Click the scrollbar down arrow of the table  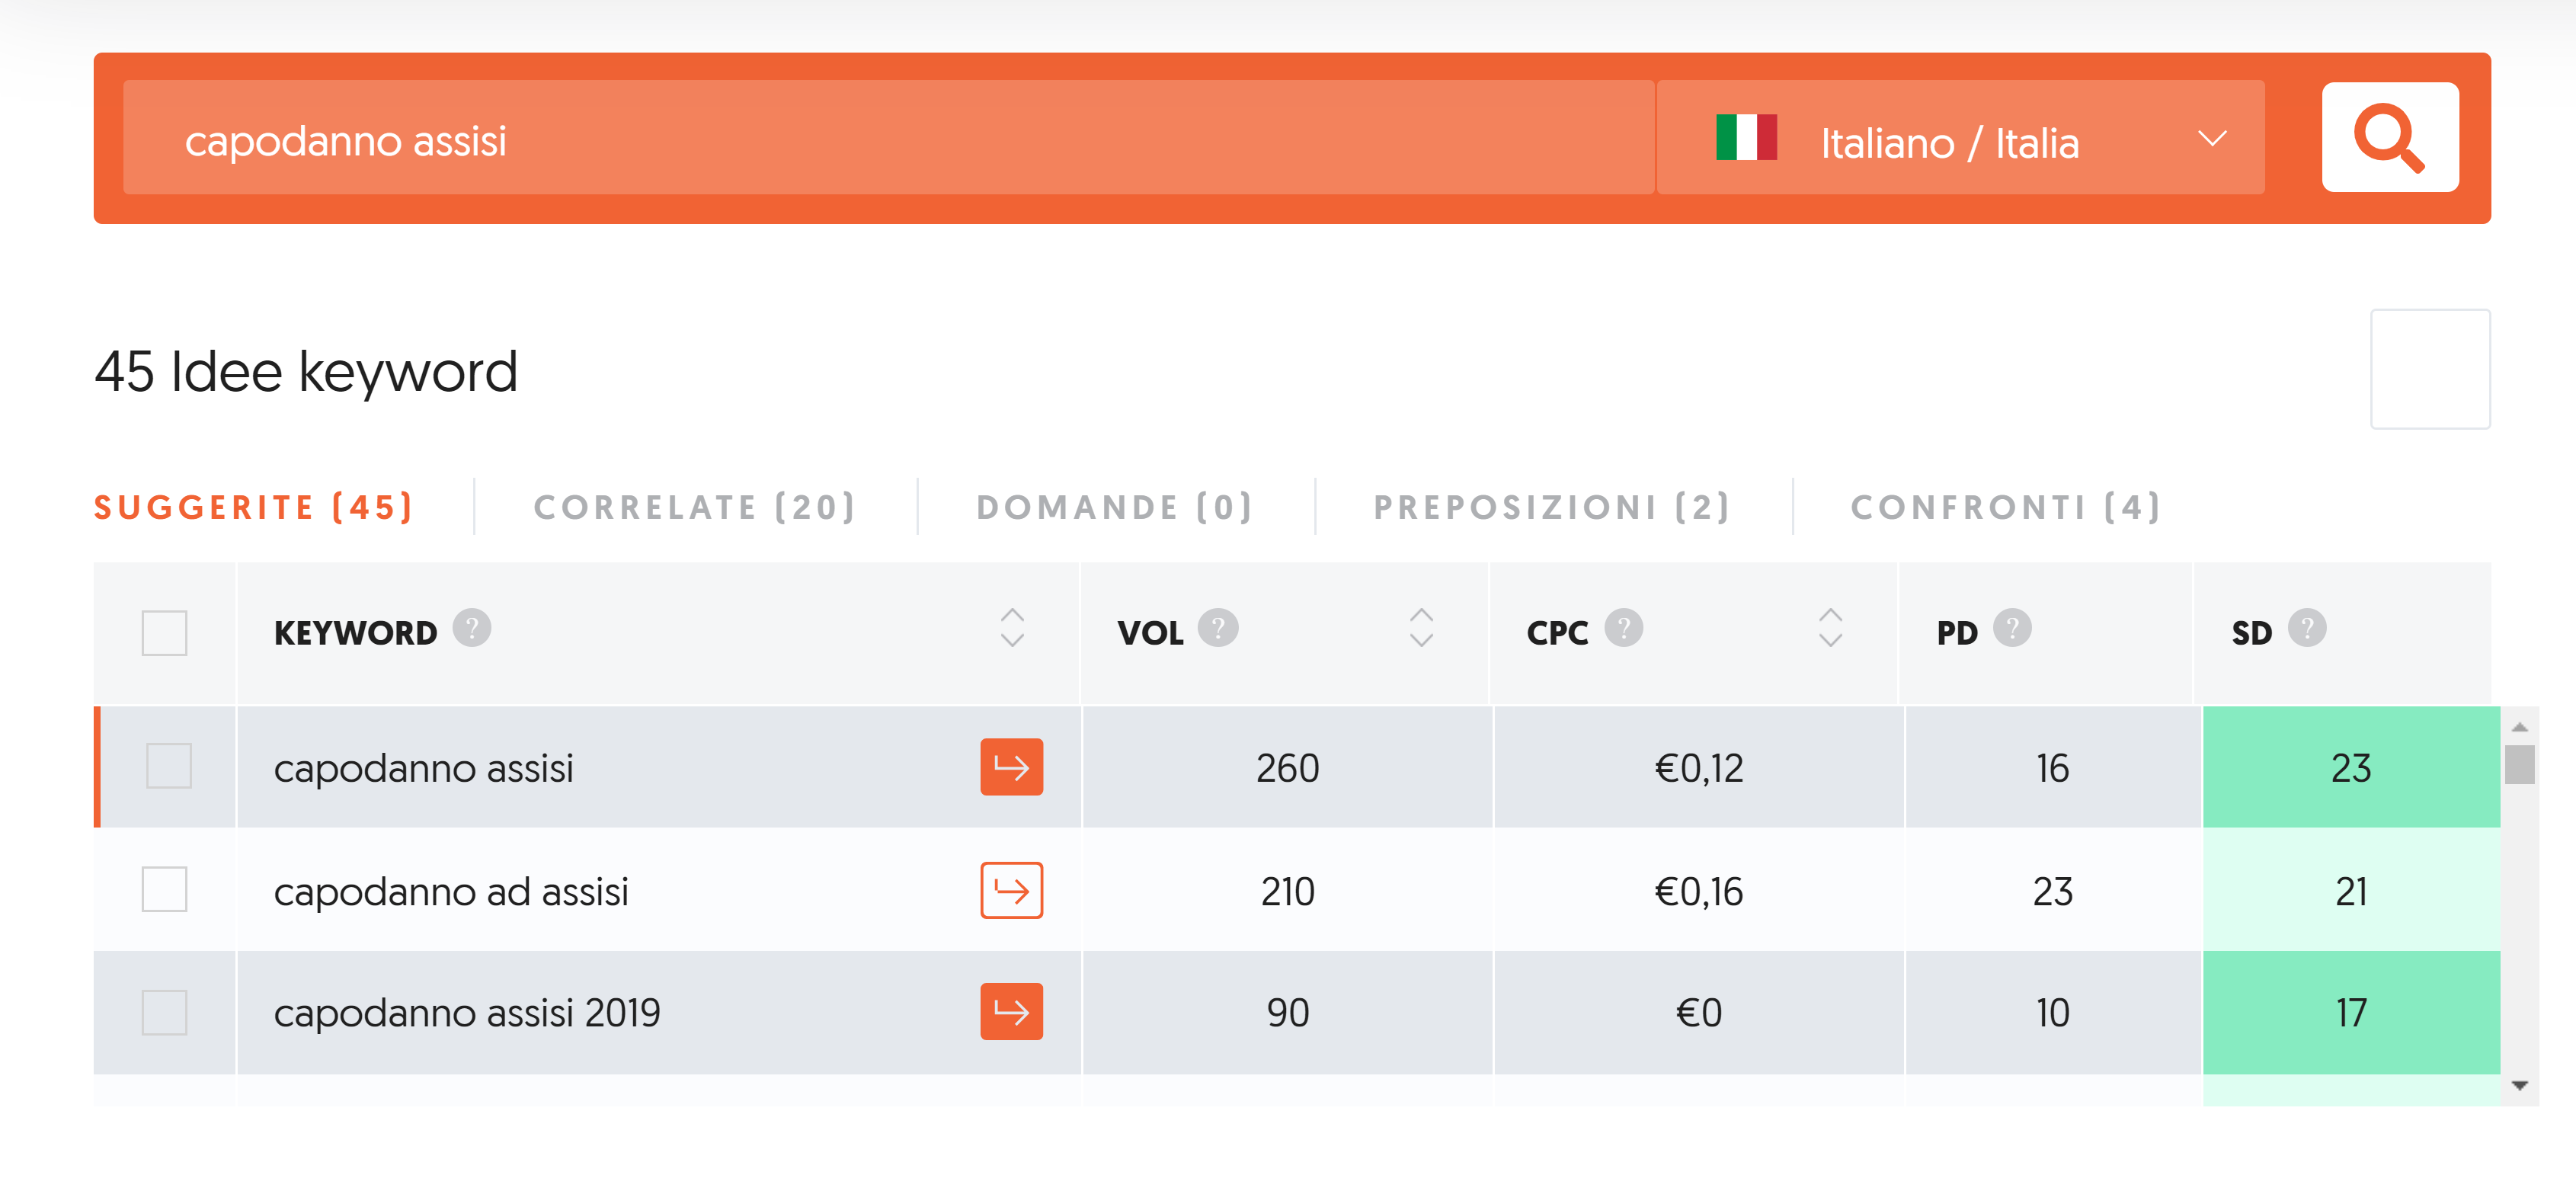(x=2519, y=1086)
